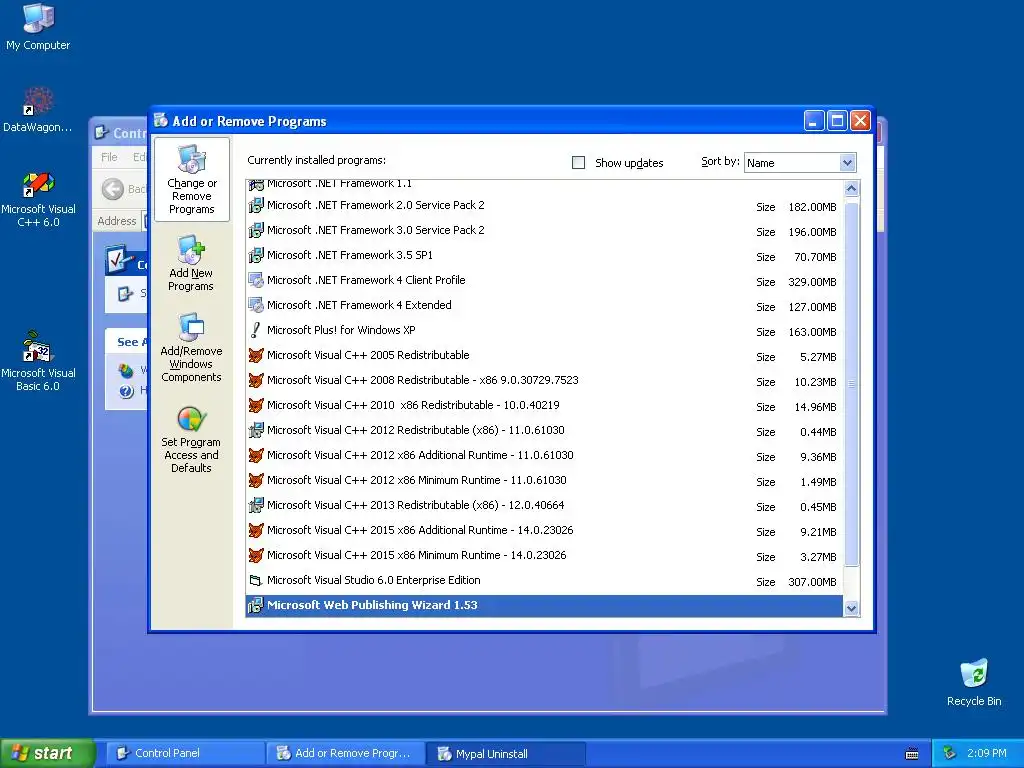Open Set Program Access and Defaults icon
Image resolution: width=1024 pixels, height=768 pixels.
coord(191,419)
